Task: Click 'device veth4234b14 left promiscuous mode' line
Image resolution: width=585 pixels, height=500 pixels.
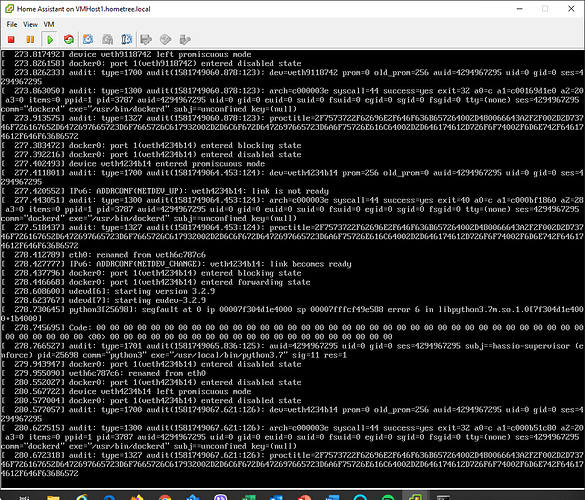Action: 126,391
